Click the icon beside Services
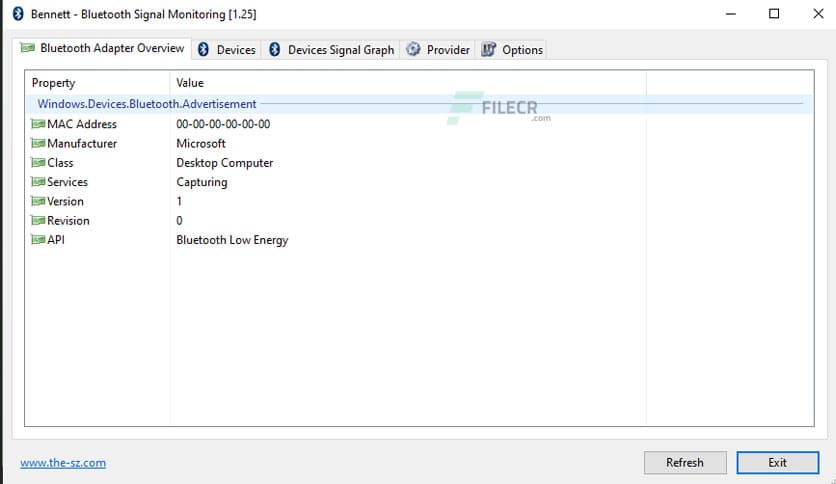The image size is (836, 484). point(38,182)
